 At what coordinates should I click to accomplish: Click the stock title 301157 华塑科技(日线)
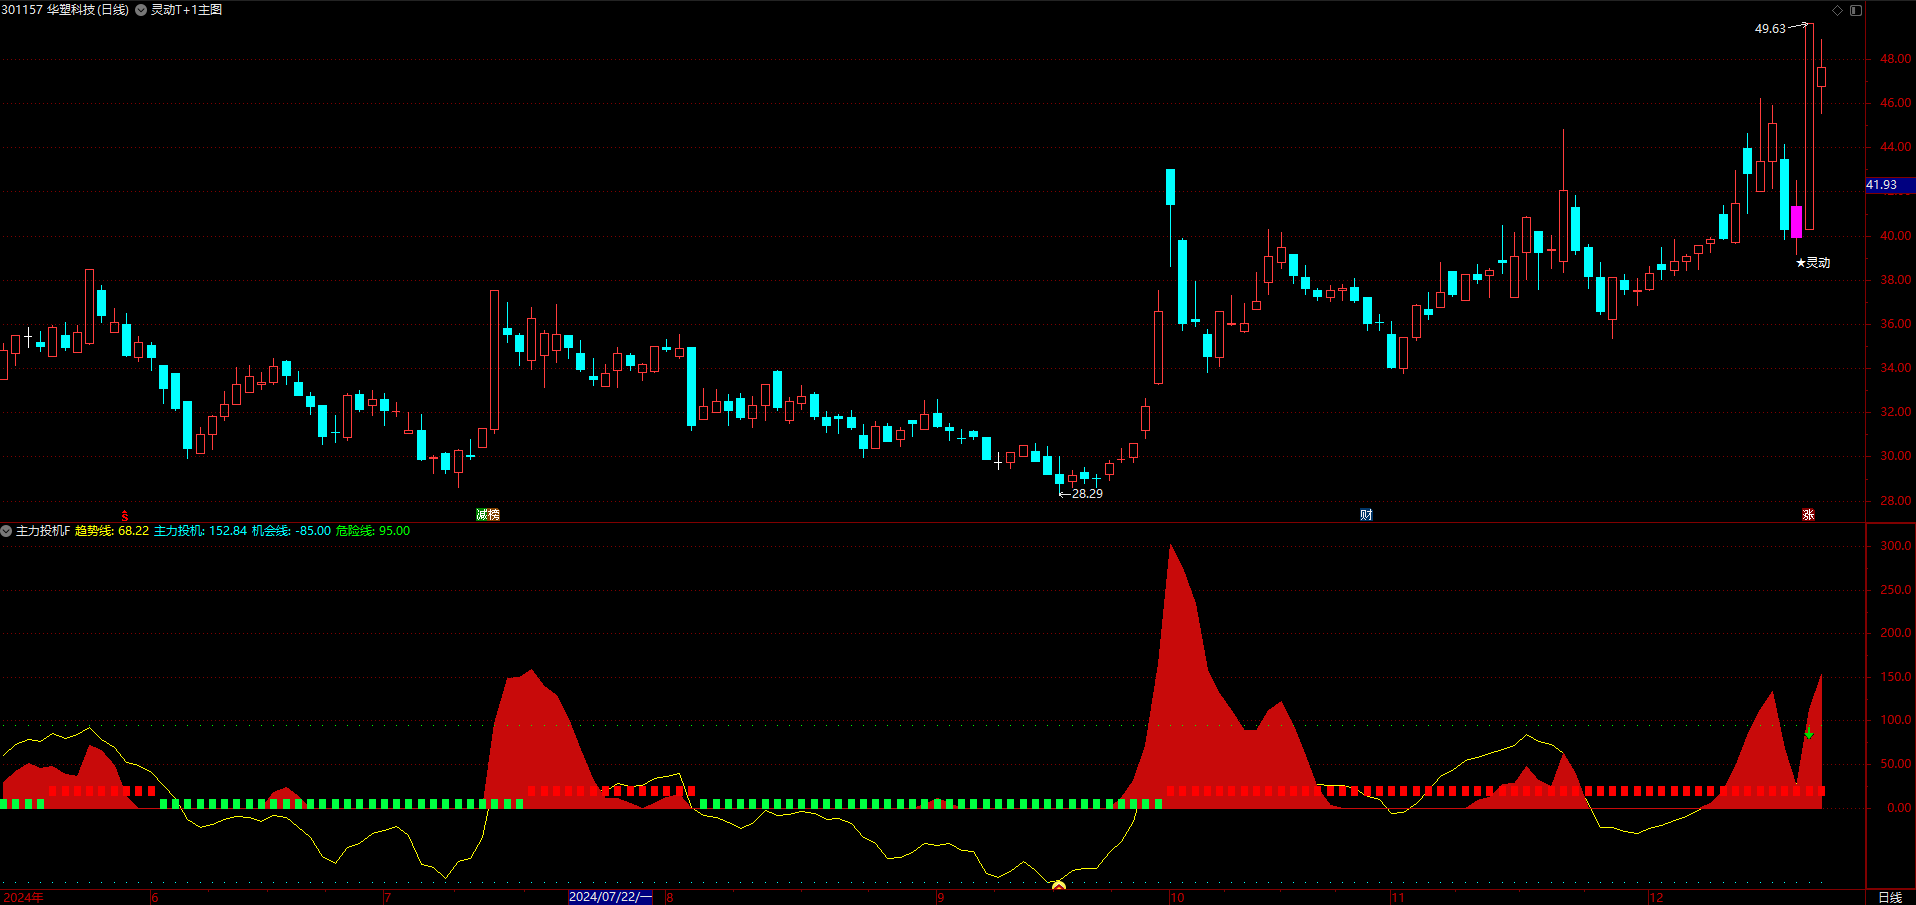click(65, 10)
